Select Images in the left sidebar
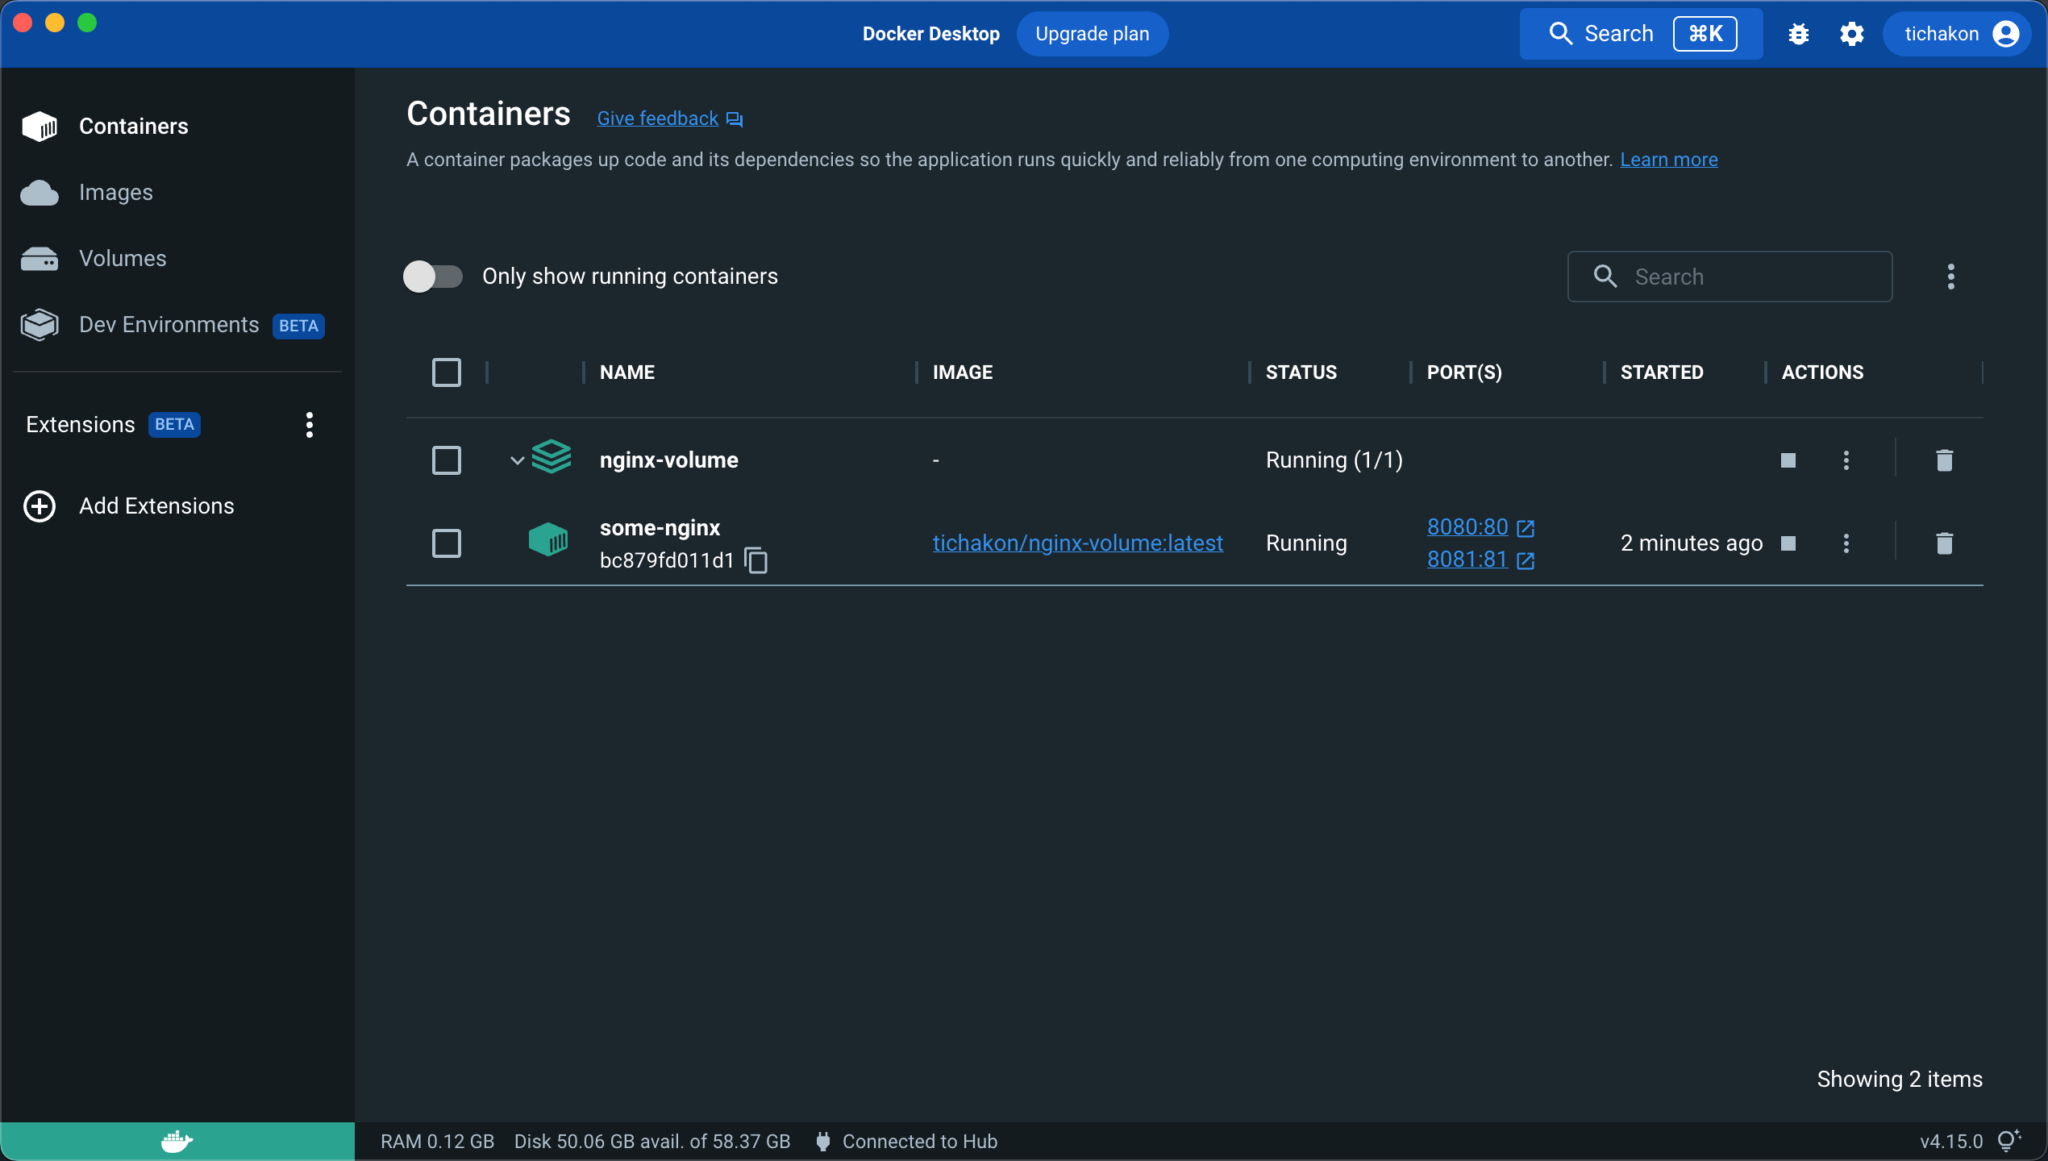 pos(115,192)
